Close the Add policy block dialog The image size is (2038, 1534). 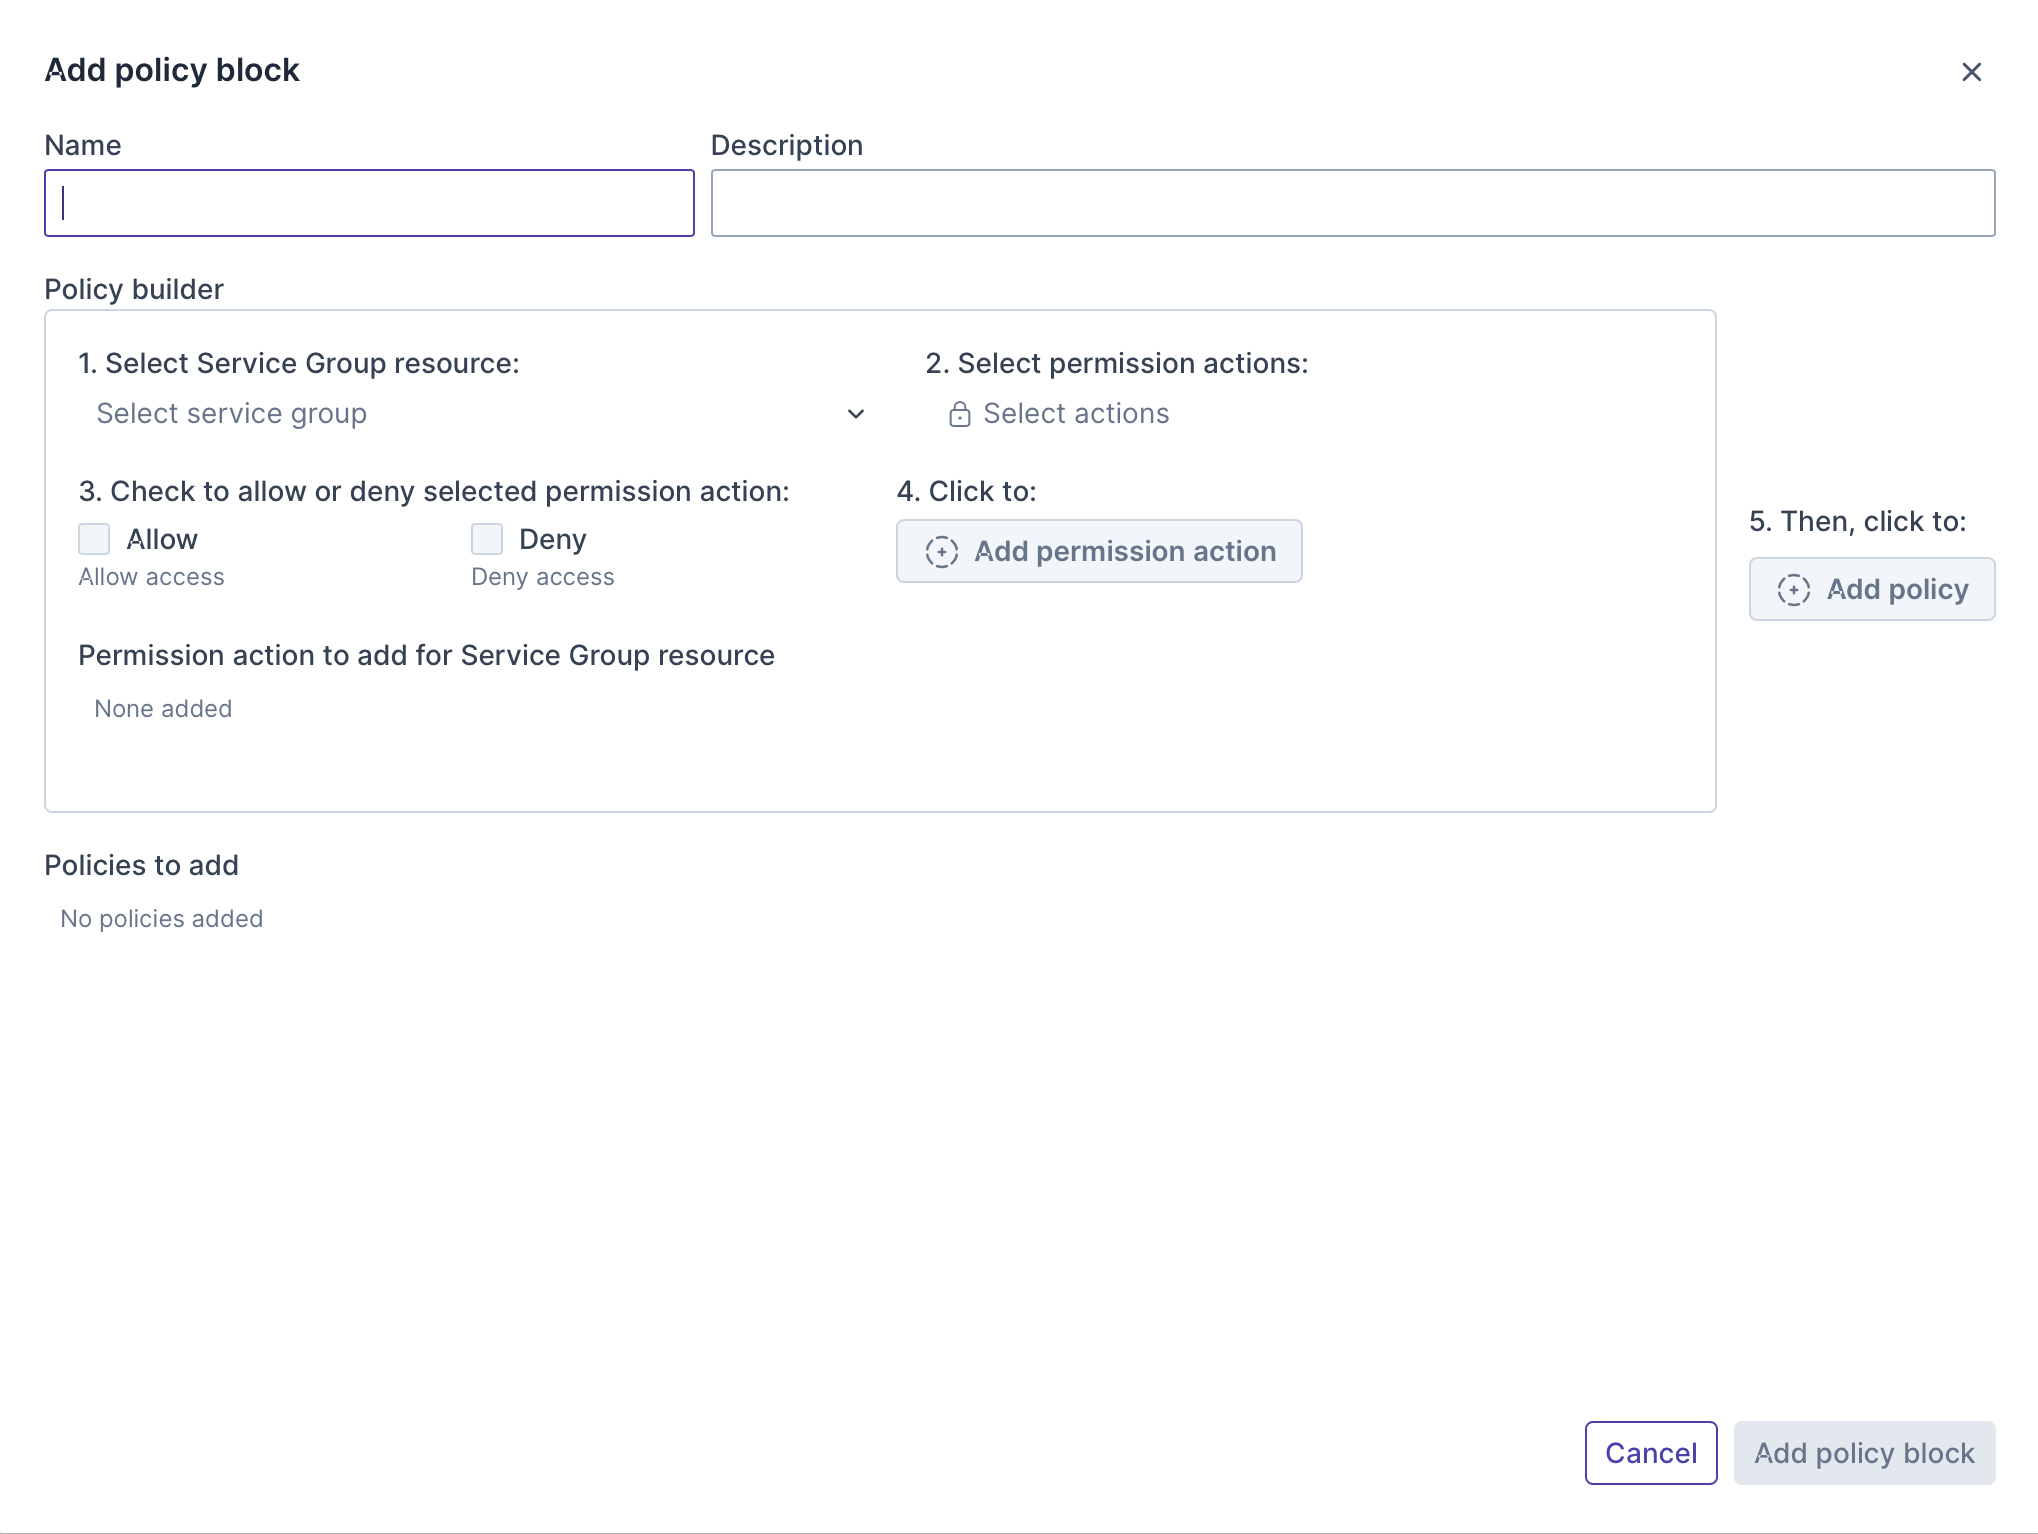pos(1971,72)
